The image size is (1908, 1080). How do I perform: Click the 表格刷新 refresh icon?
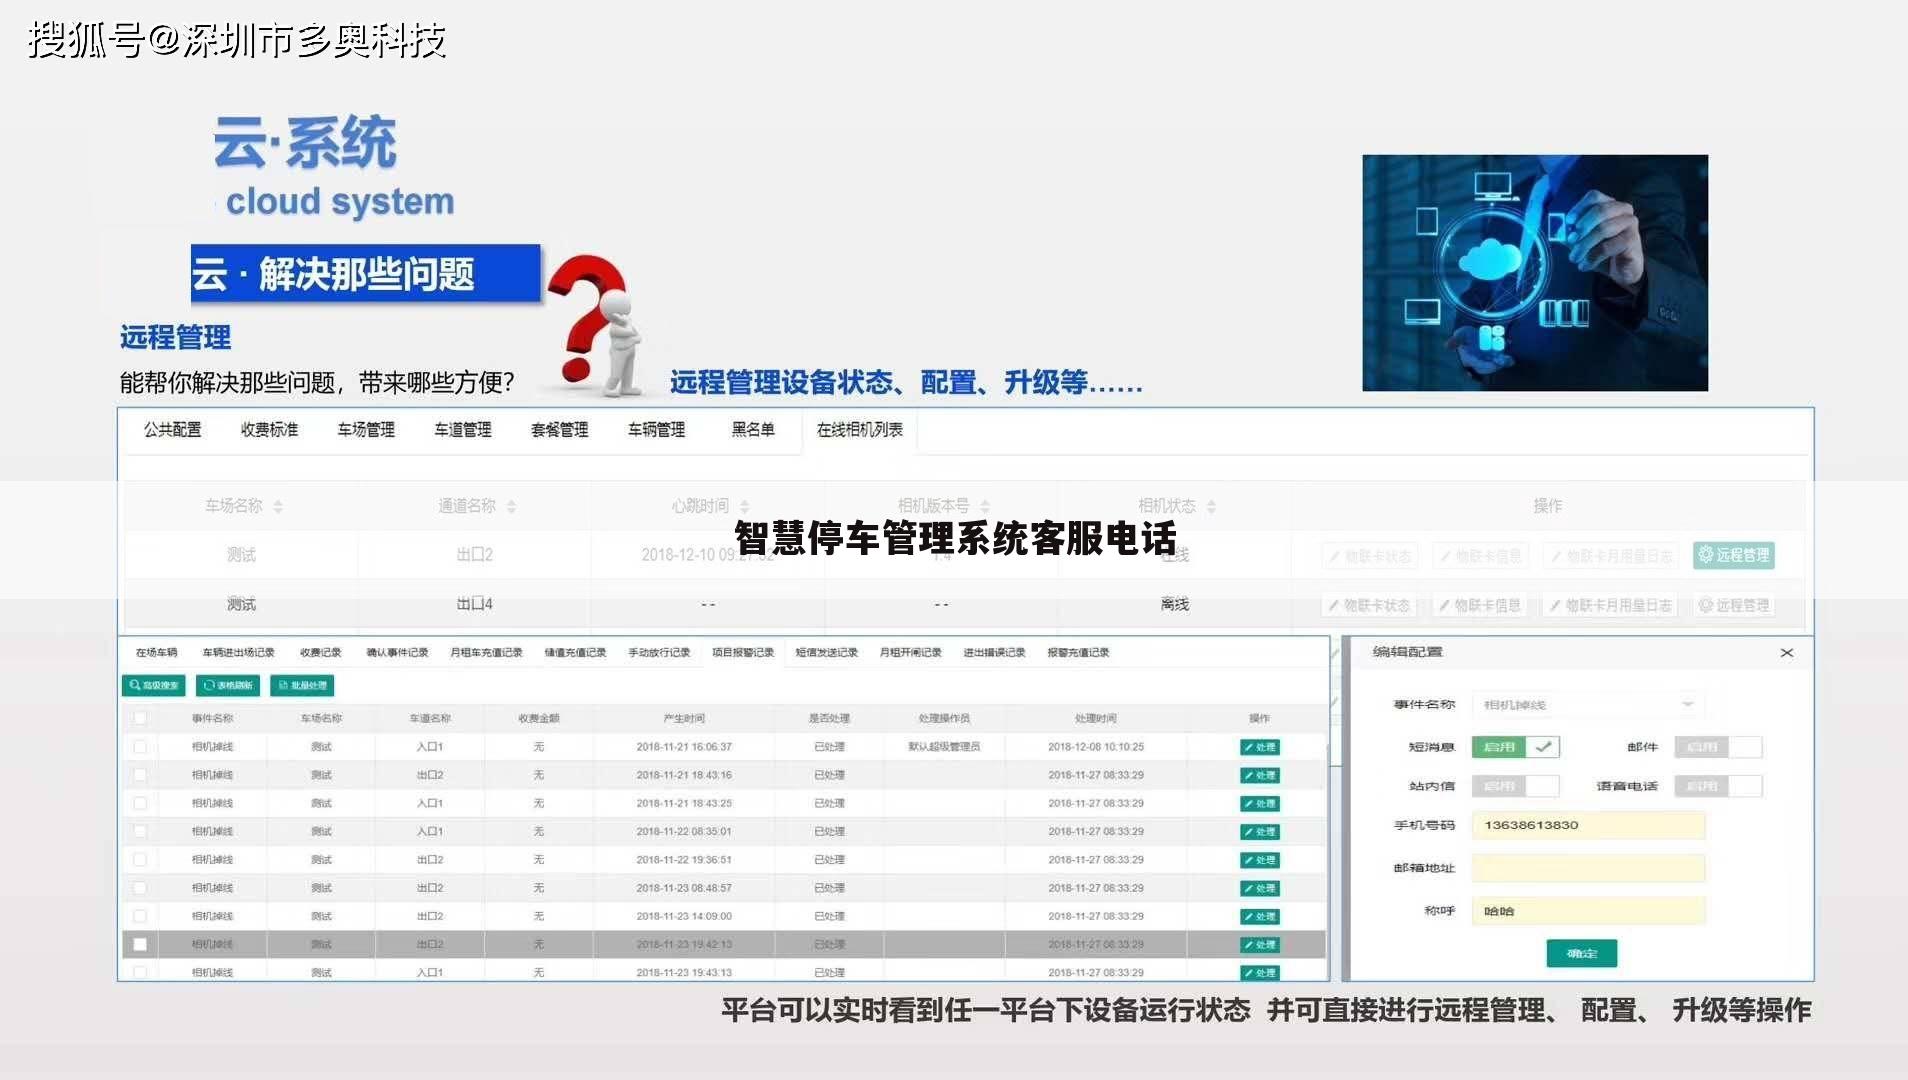[210, 686]
